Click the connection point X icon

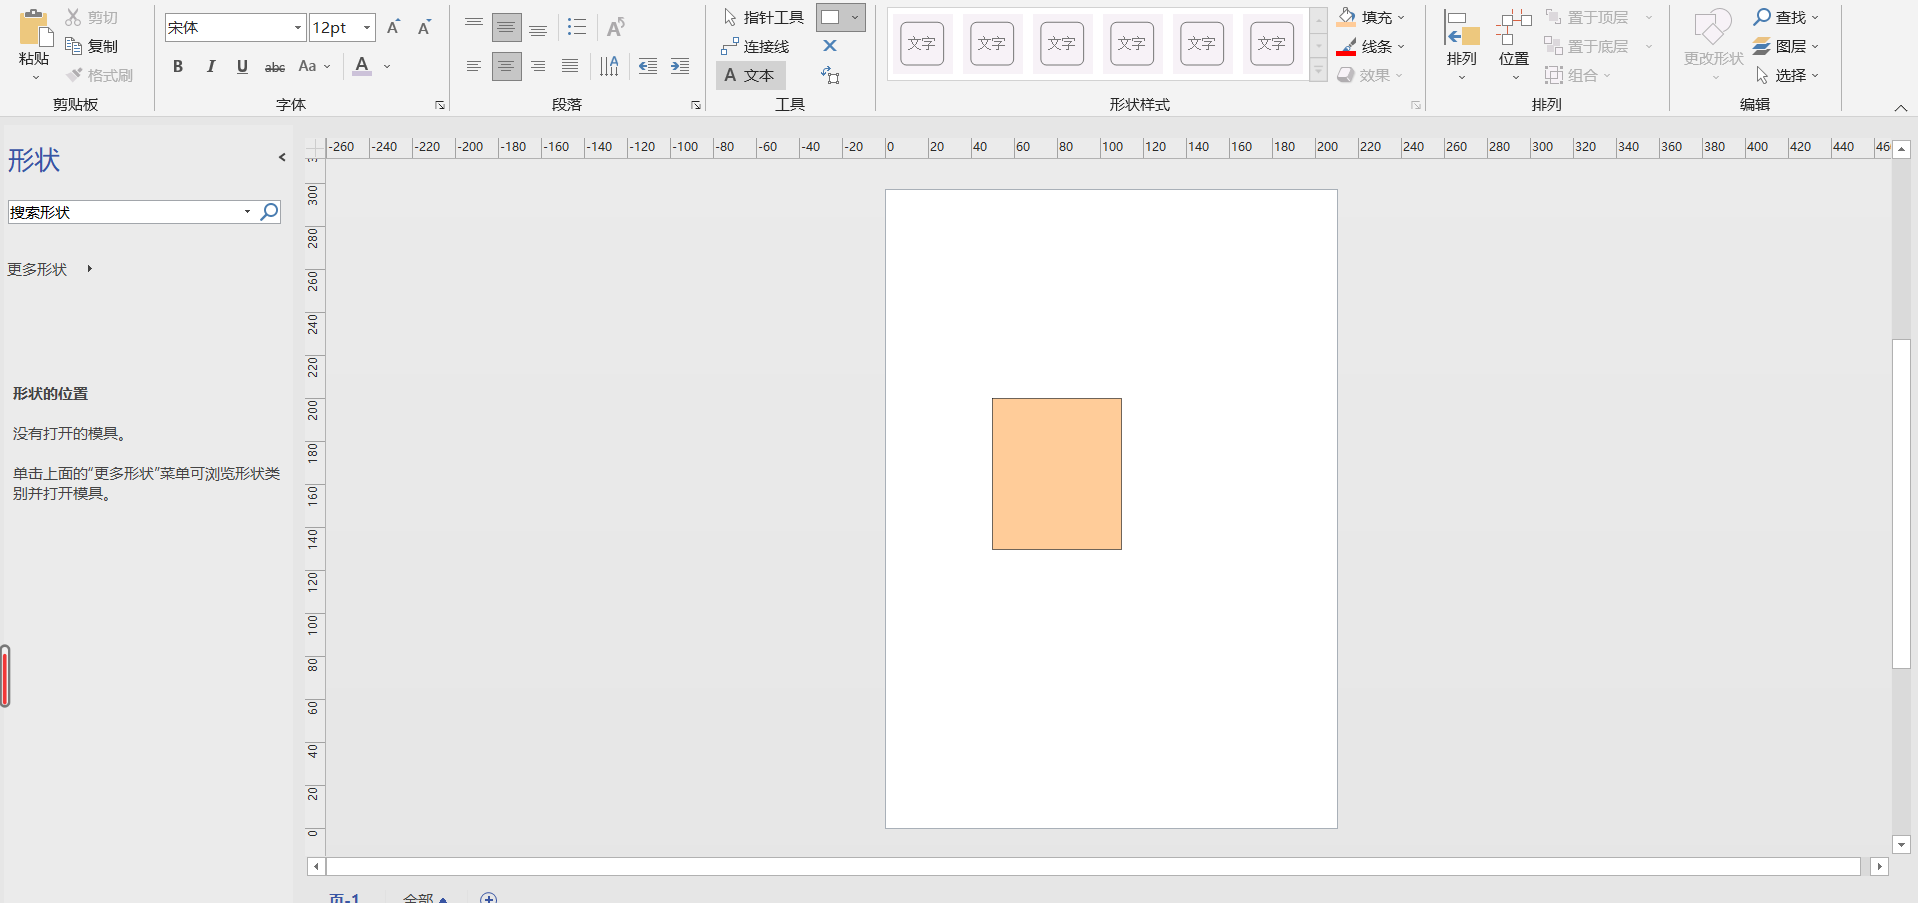[830, 46]
